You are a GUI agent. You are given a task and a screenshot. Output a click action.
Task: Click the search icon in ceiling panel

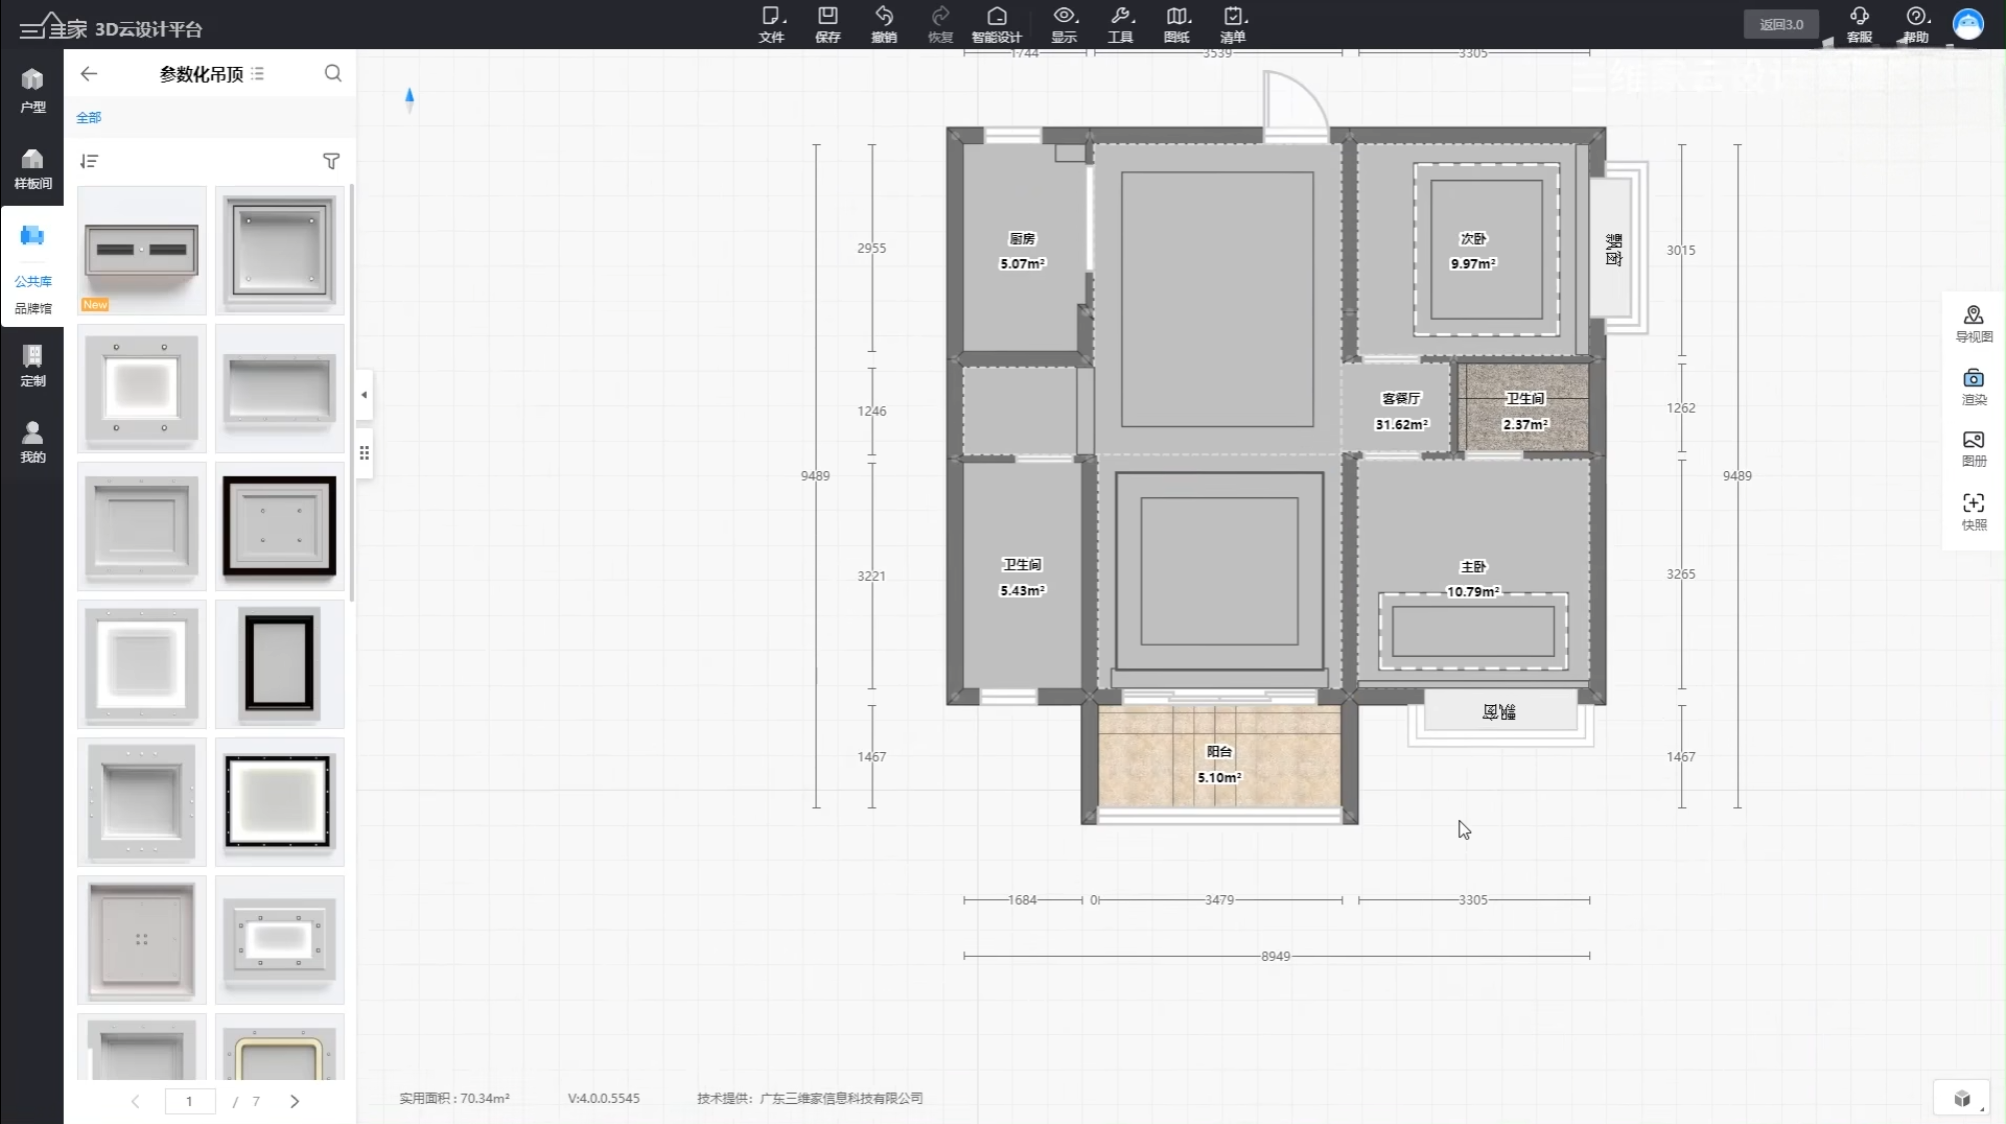tap(333, 73)
